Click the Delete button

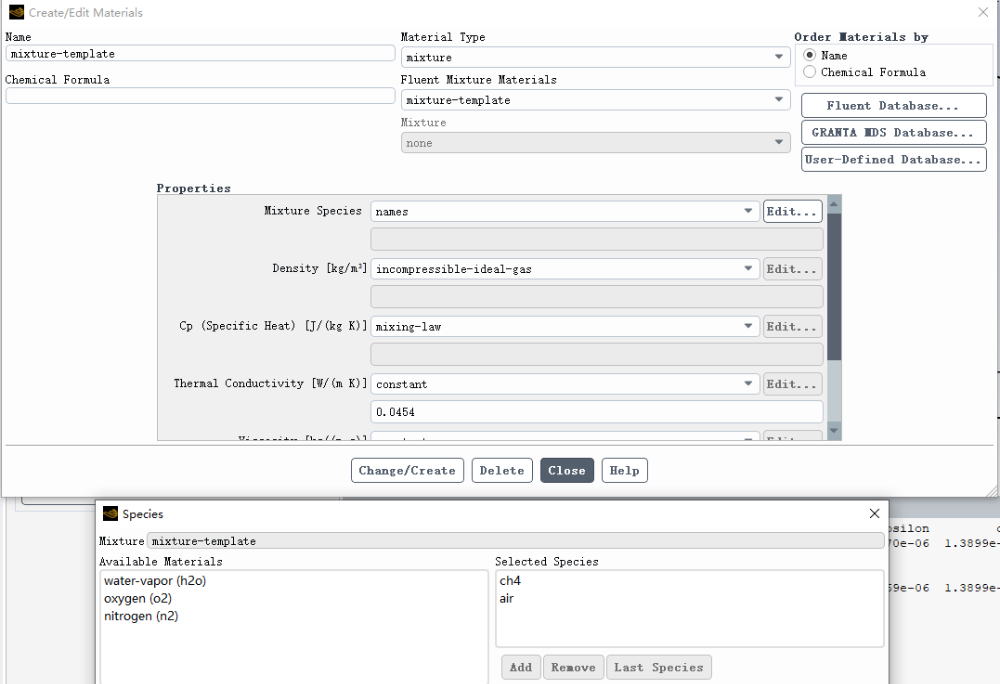coord(502,470)
